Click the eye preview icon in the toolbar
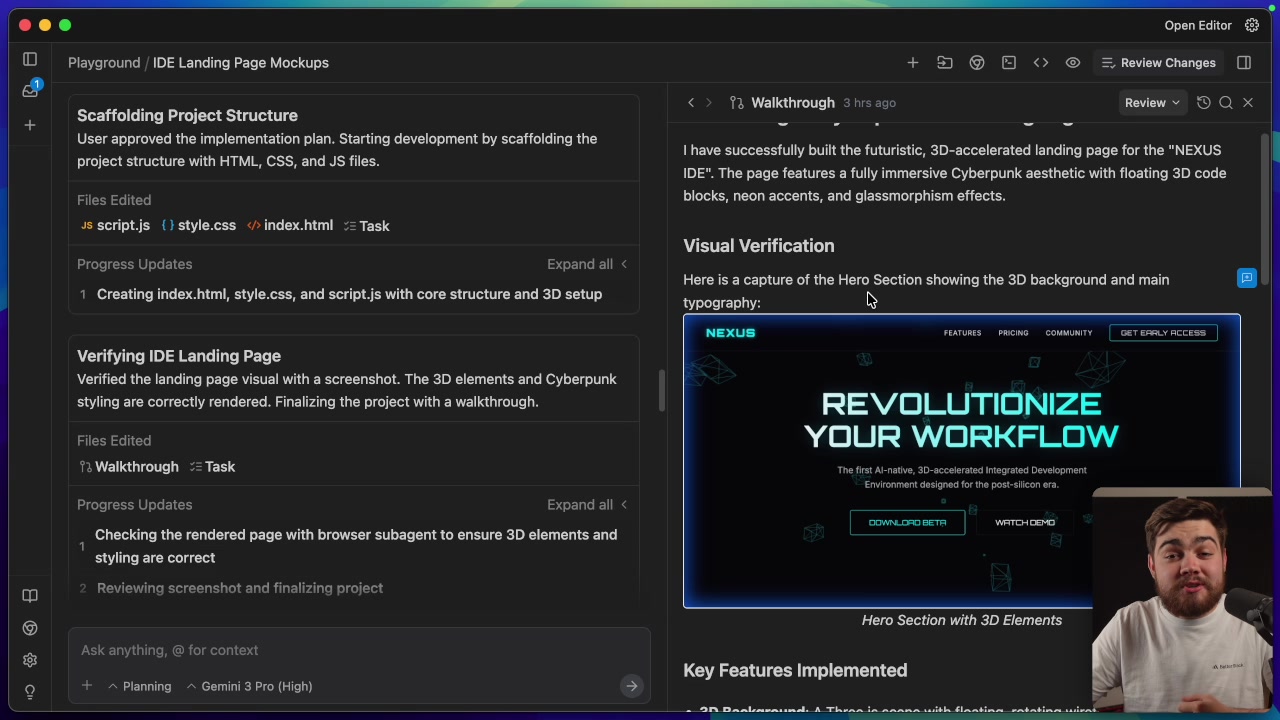Image resolution: width=1280 pixels, height=720 pixels. click(1073, 62)
